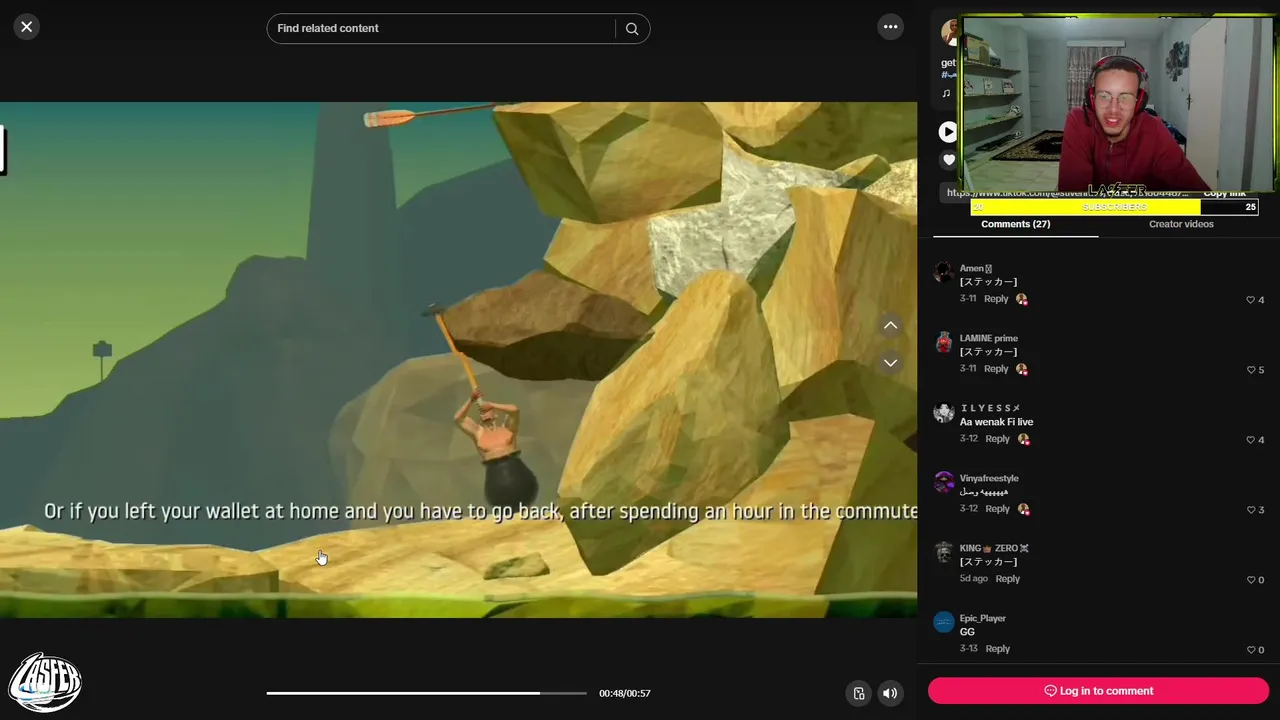Close the video viewer with the X button

(x=27, y=27)
